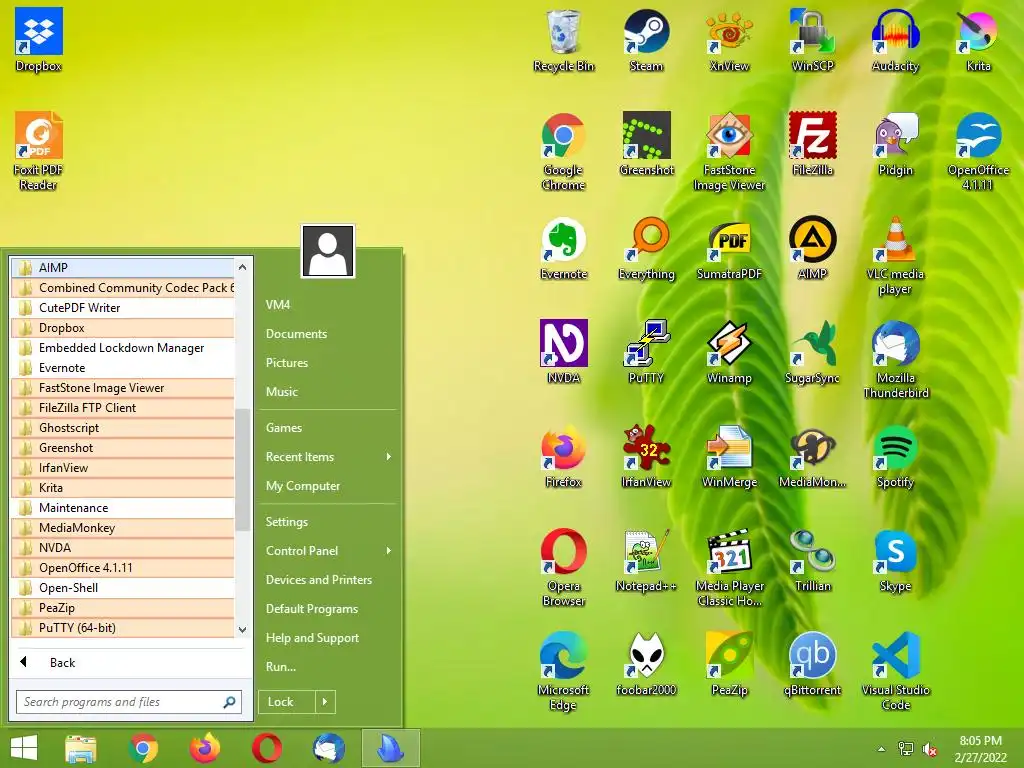Open OpenOffice 4.1.11 desktop icon
The width and height of the screenshot is (1024, 768).
tap(978, 152)
